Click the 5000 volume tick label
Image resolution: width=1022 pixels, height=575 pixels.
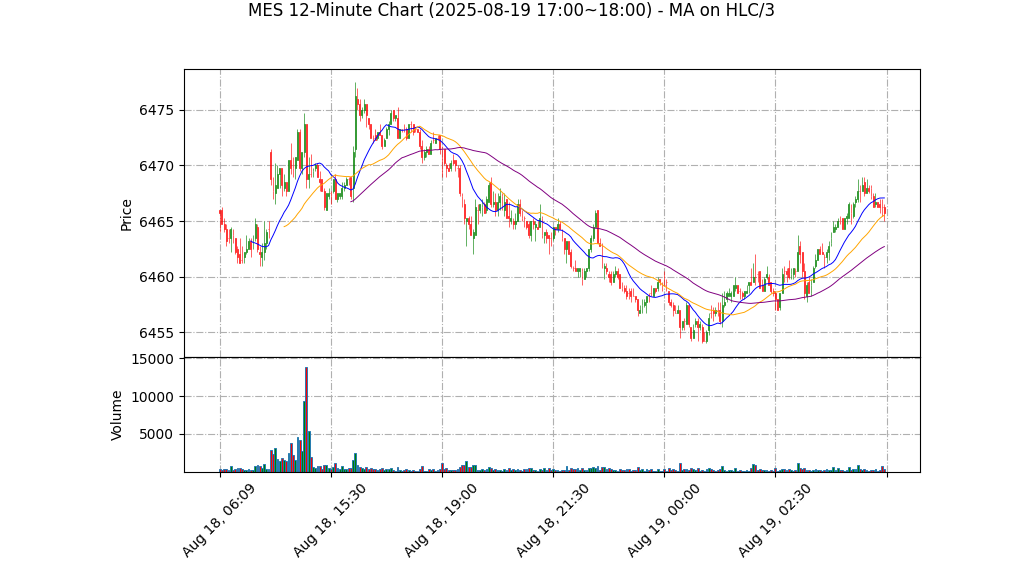[156, 435]
